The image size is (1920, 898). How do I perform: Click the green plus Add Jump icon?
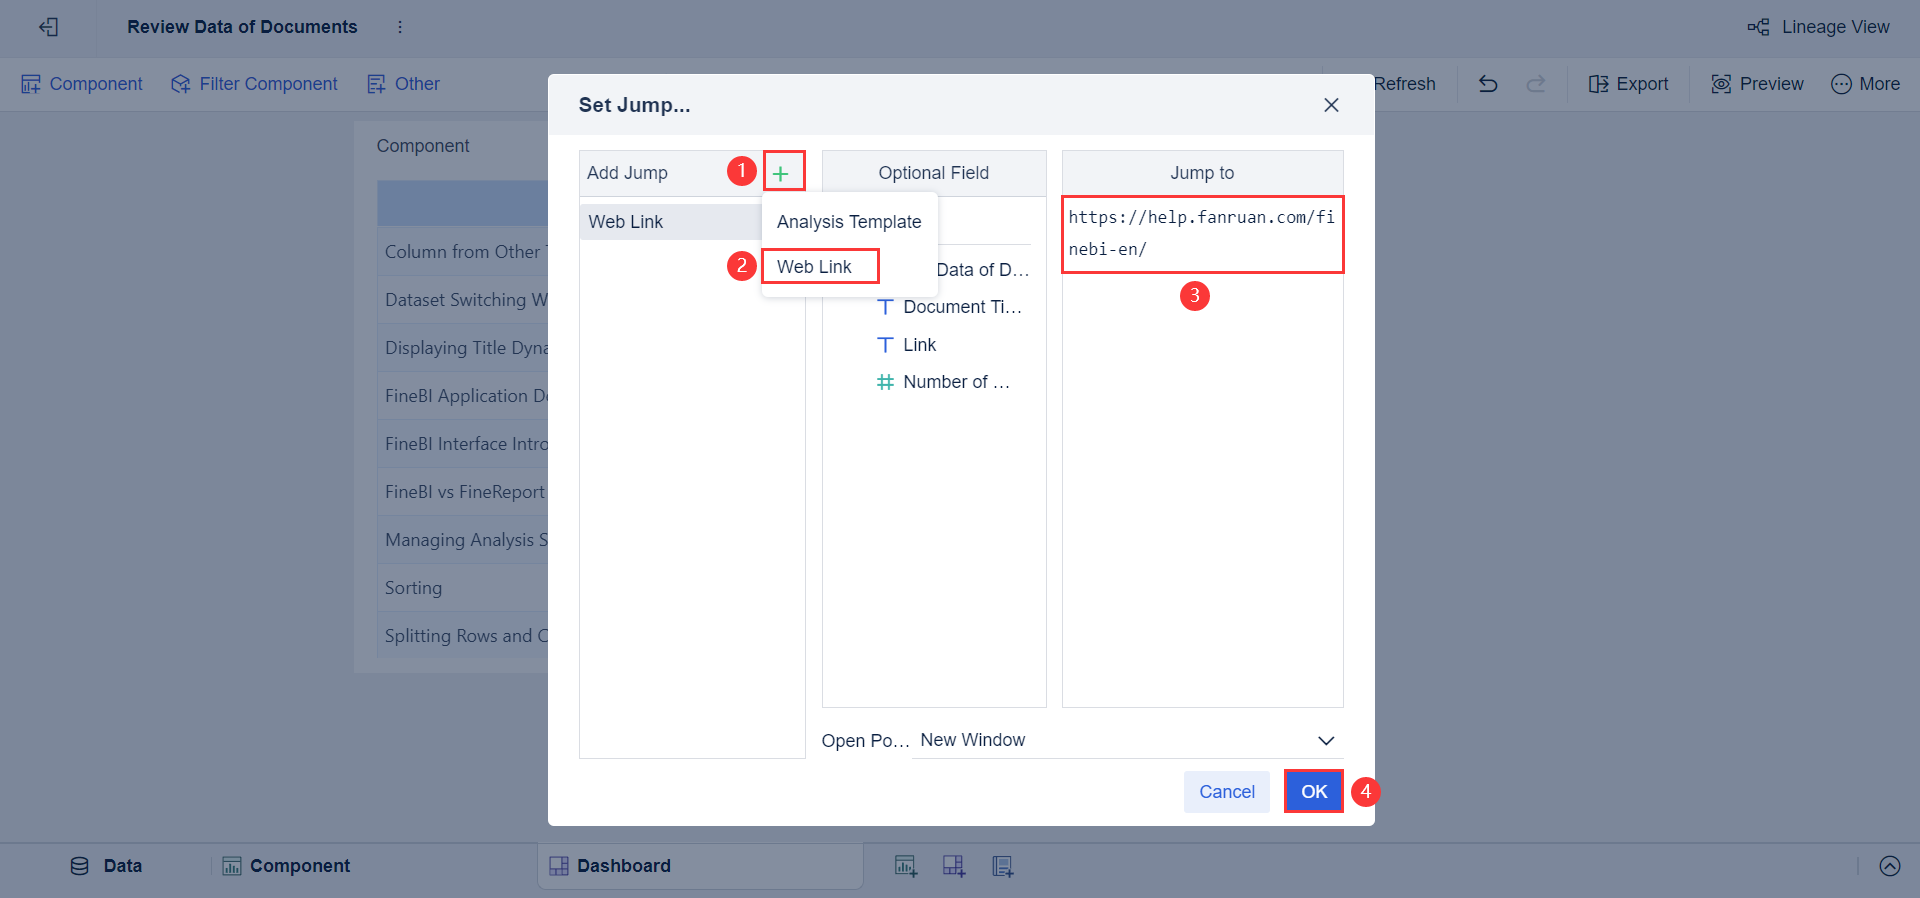click(x=781, y=173)
